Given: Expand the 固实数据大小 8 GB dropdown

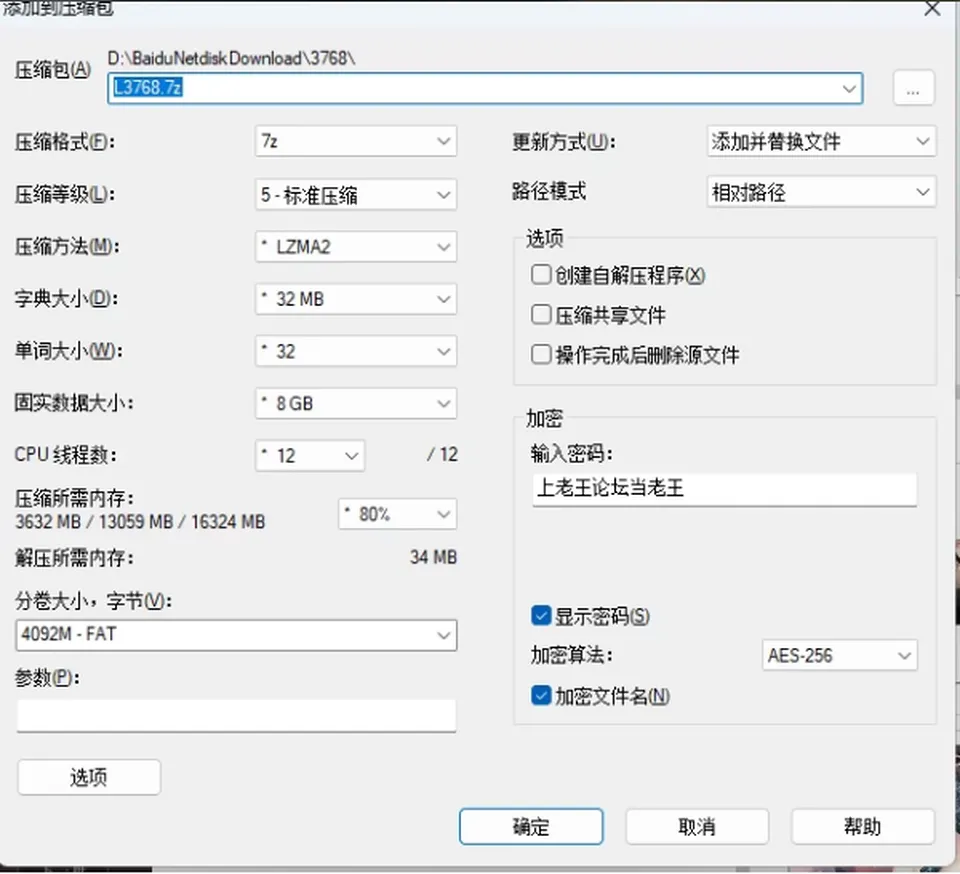Looking at the screenshot, I should pyautogui.click(x=356, y=403).
